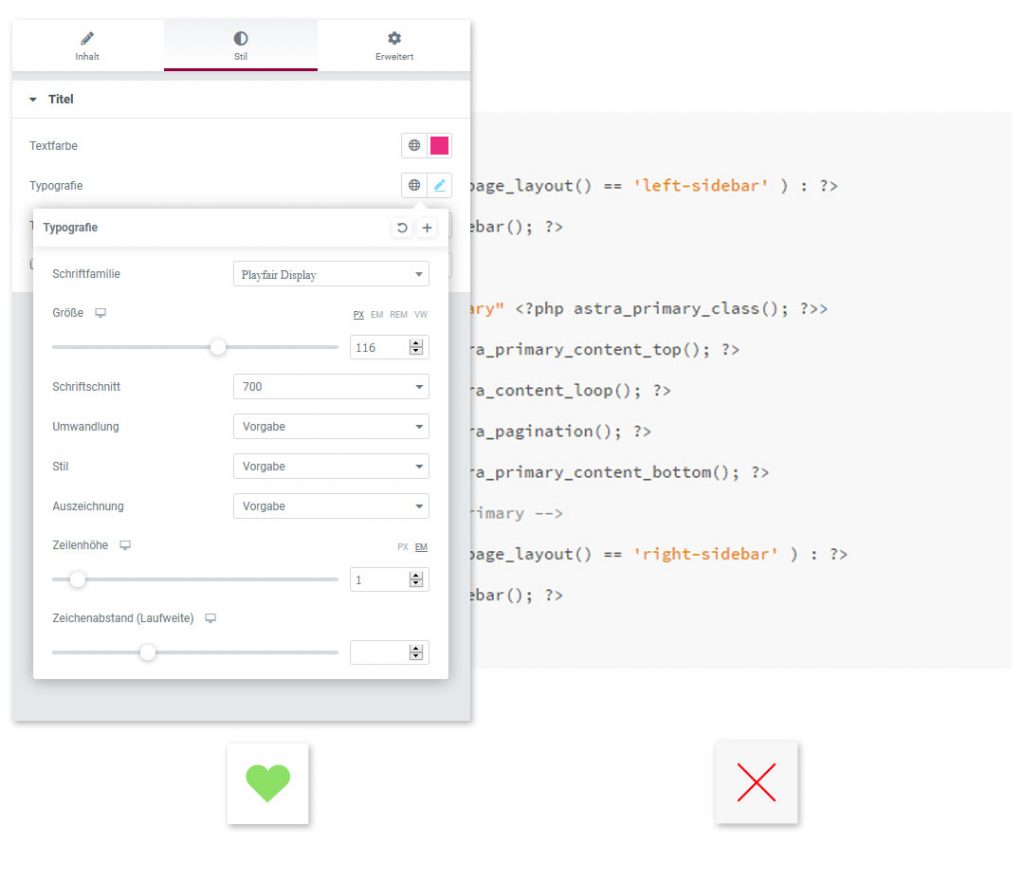Click the globe icon next to Textfarbe
Image resolution: width=1024 pixels, height=882 pixels.
pyautogui.click(x=414, y=146)
